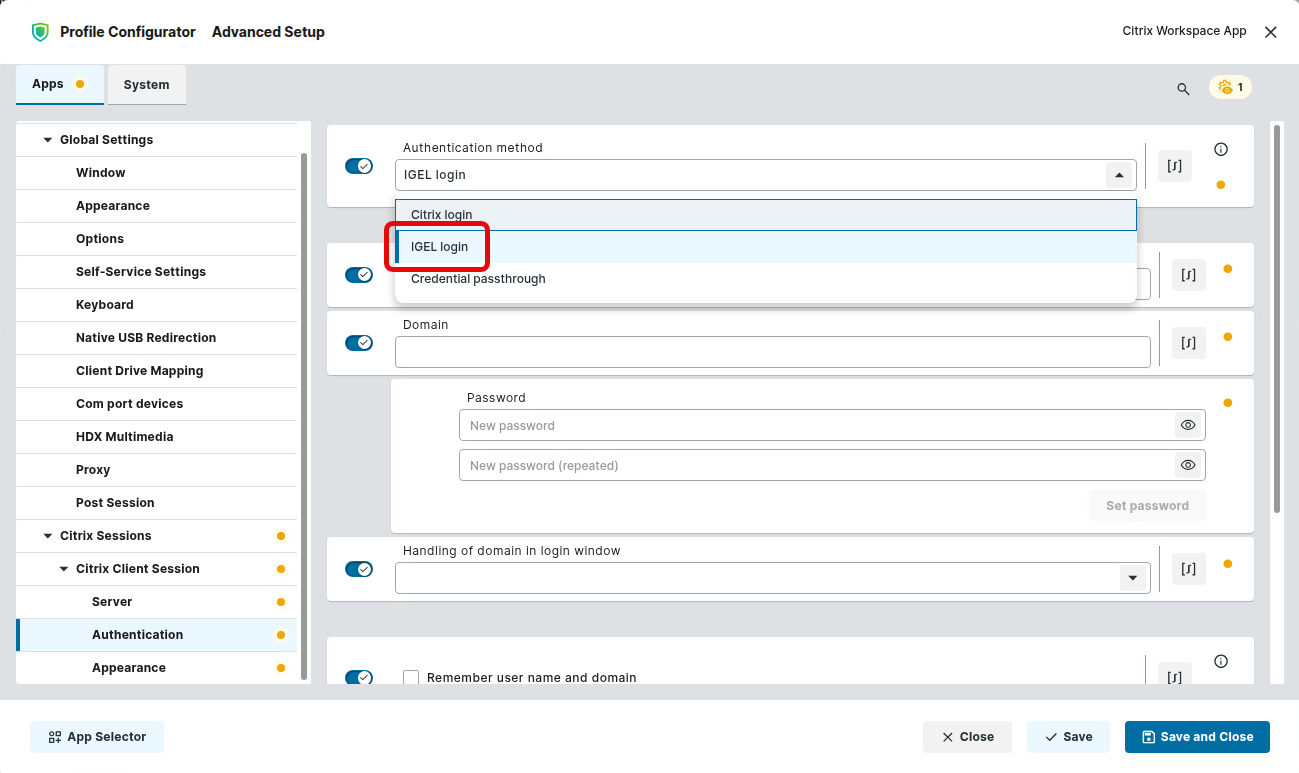Open HDX Multimedia settings

[157, 437]
